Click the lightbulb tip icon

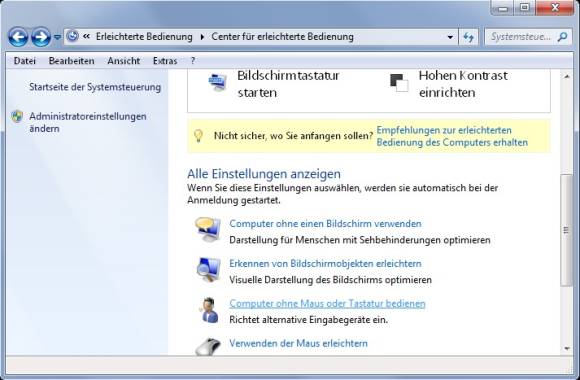[x=199, y=135]
